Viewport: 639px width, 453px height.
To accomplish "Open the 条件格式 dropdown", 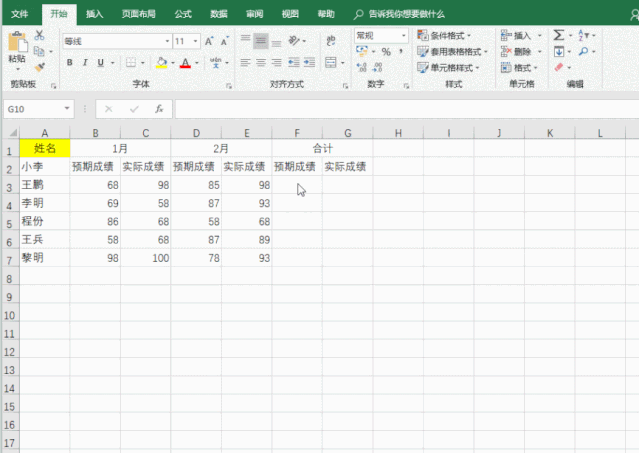I will pos(444,35).
